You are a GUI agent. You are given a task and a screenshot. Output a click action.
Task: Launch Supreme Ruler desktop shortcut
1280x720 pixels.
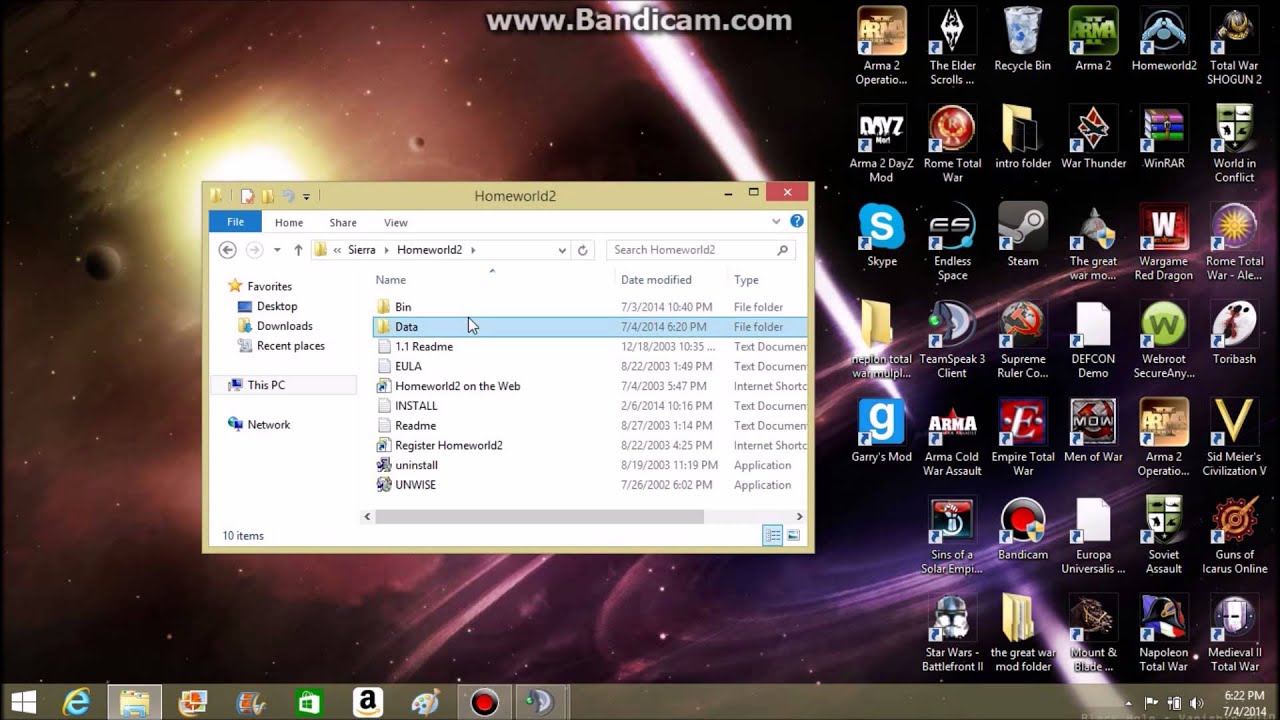pos(1022,340)
